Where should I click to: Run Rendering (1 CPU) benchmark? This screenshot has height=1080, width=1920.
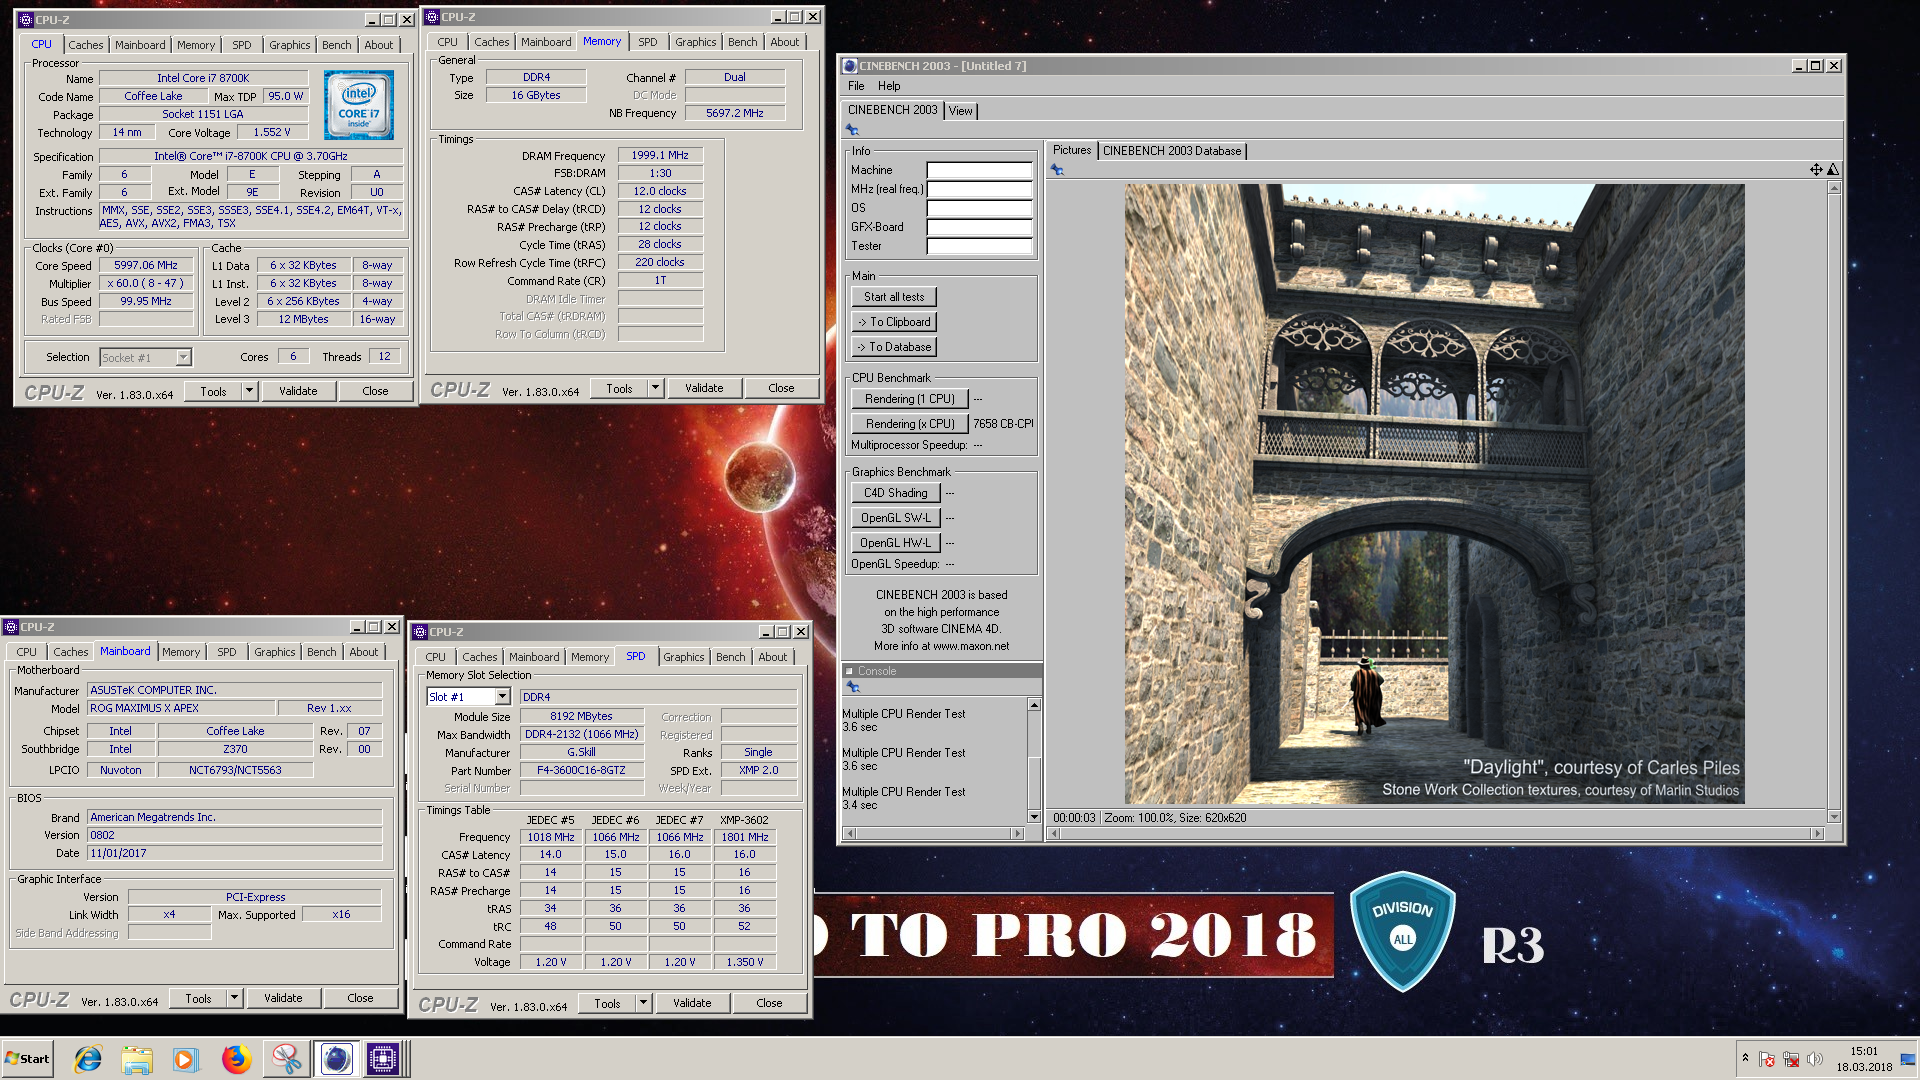910,399
